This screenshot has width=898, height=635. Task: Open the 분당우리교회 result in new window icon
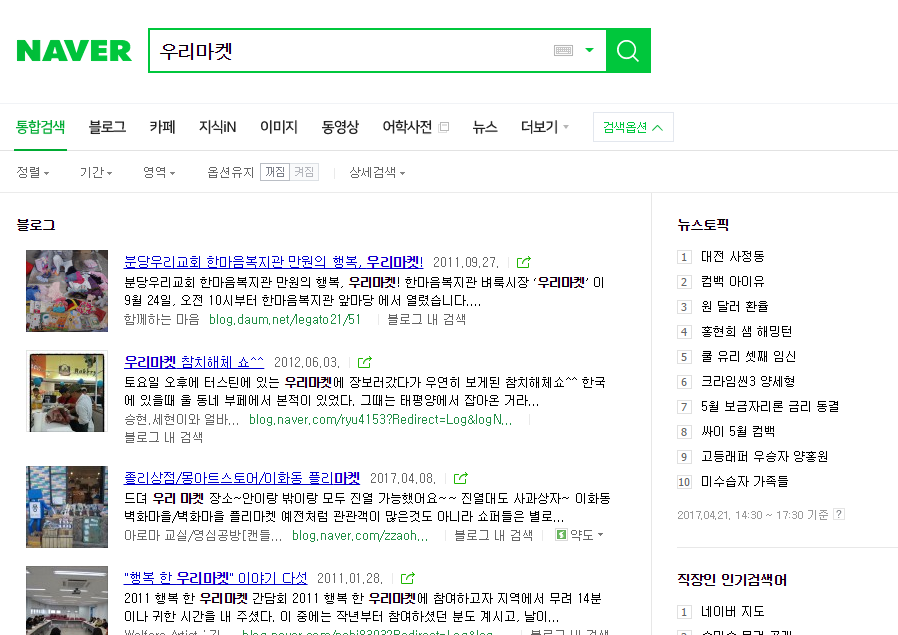coord(523,262)
